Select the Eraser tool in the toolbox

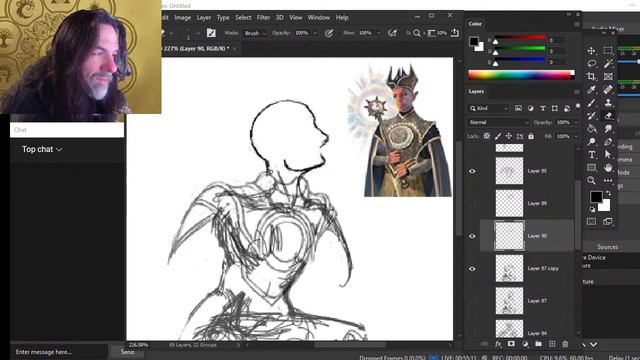[608, 116]
